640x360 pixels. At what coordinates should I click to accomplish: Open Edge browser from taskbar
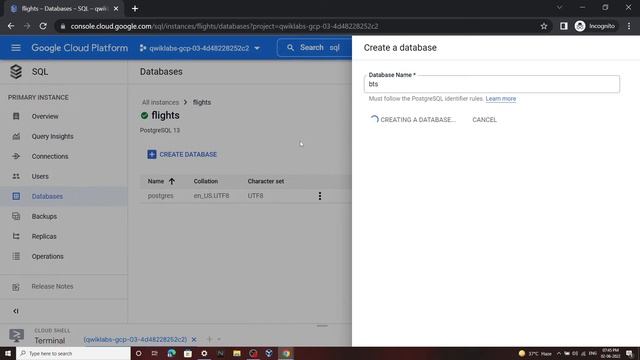coord(171,353)
